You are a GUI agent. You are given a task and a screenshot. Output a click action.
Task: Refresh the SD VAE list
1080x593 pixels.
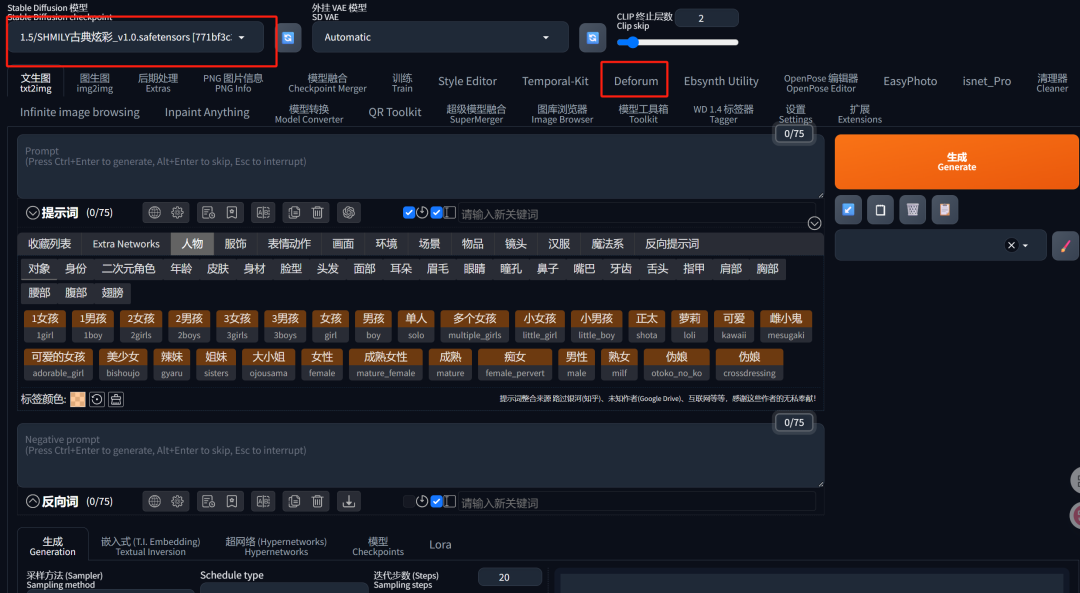592,38
